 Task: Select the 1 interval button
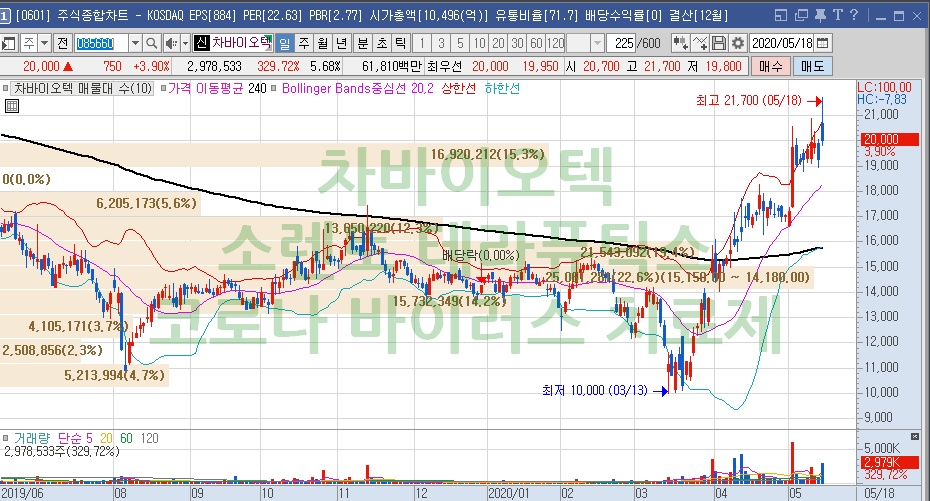(422, 43)
